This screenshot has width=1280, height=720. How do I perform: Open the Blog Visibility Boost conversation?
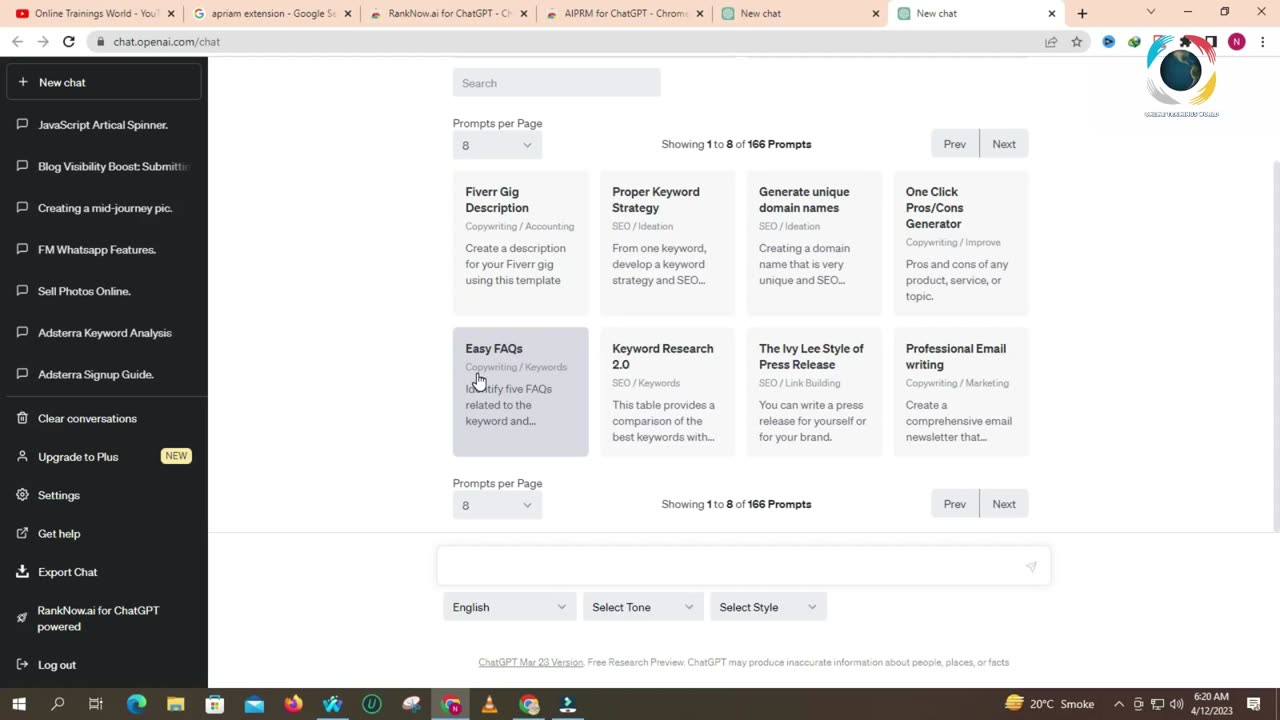click(104, 166)
